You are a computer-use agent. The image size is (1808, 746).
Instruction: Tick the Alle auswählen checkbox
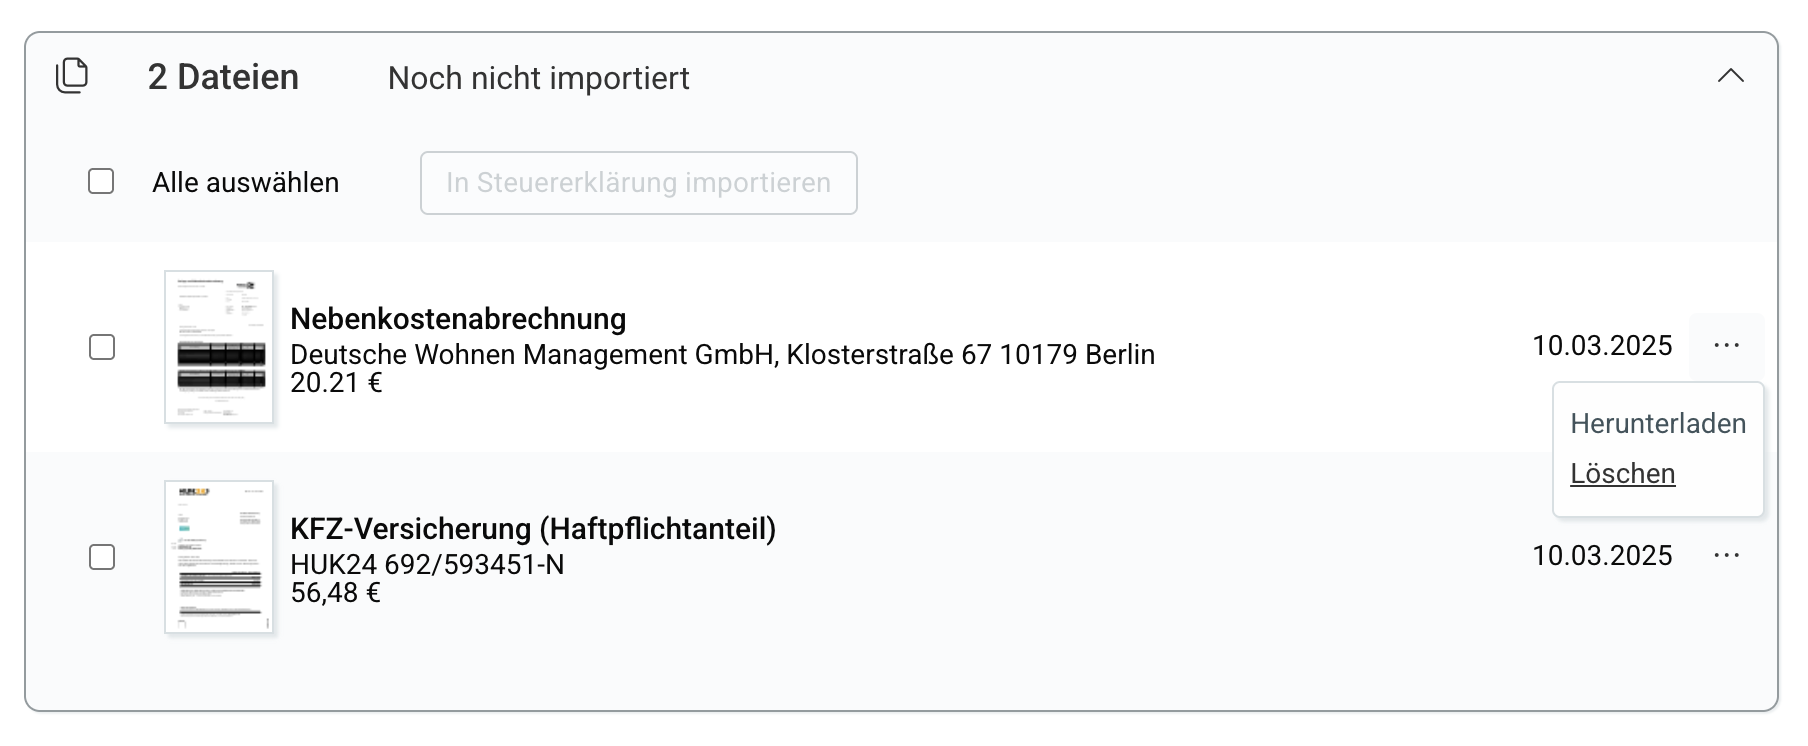(x=101, y=182)
